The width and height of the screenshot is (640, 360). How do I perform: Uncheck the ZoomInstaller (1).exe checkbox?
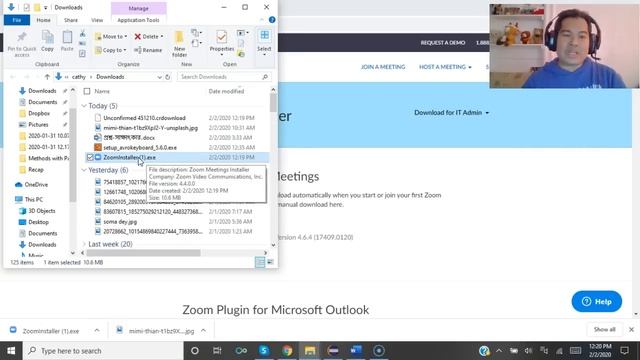90,157
